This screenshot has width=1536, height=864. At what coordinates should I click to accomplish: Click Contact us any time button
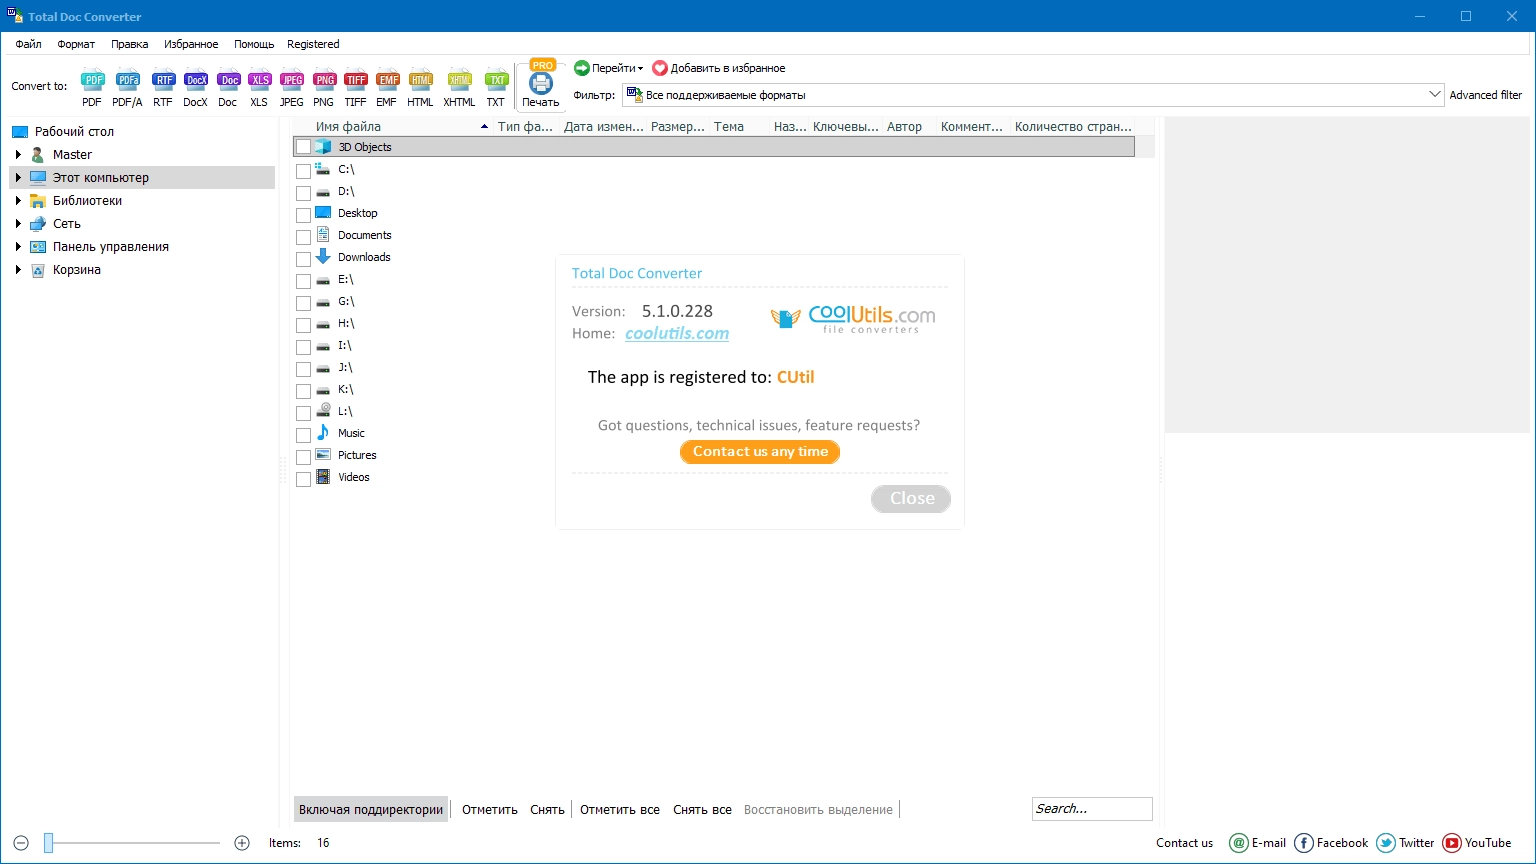click(760, 452)
